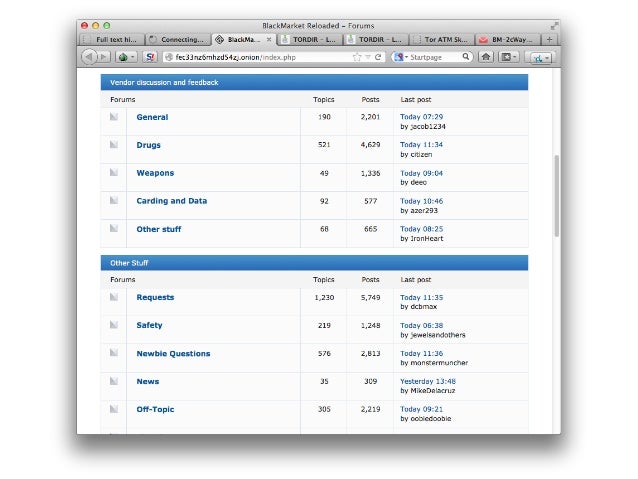Click the status icon beside Safety forum
Screen dimensions: 638x479
coord(114,325)
